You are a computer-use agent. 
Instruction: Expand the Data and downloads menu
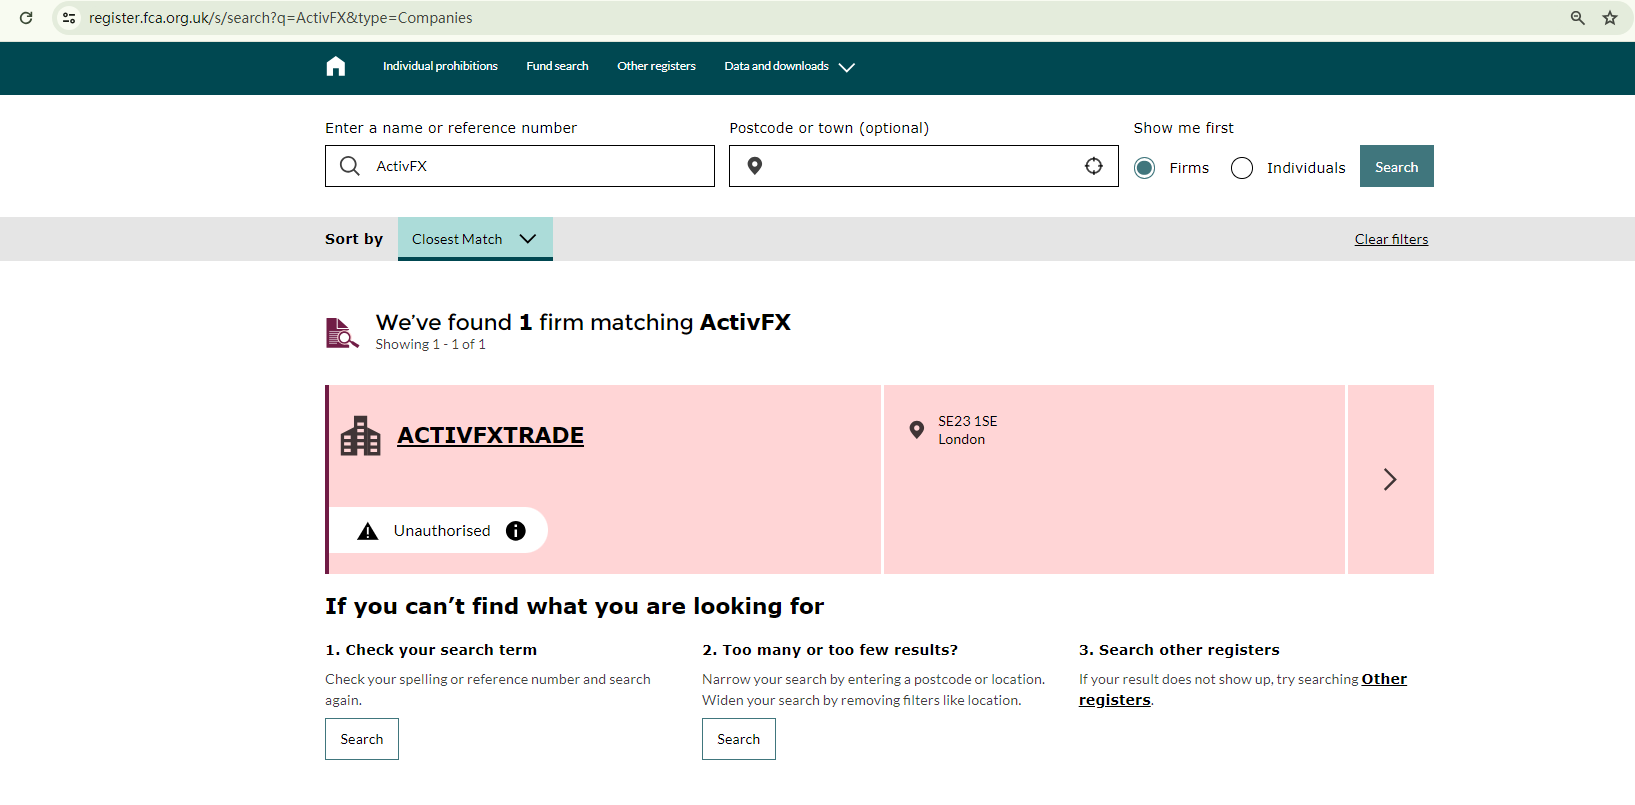click(789, 67)
